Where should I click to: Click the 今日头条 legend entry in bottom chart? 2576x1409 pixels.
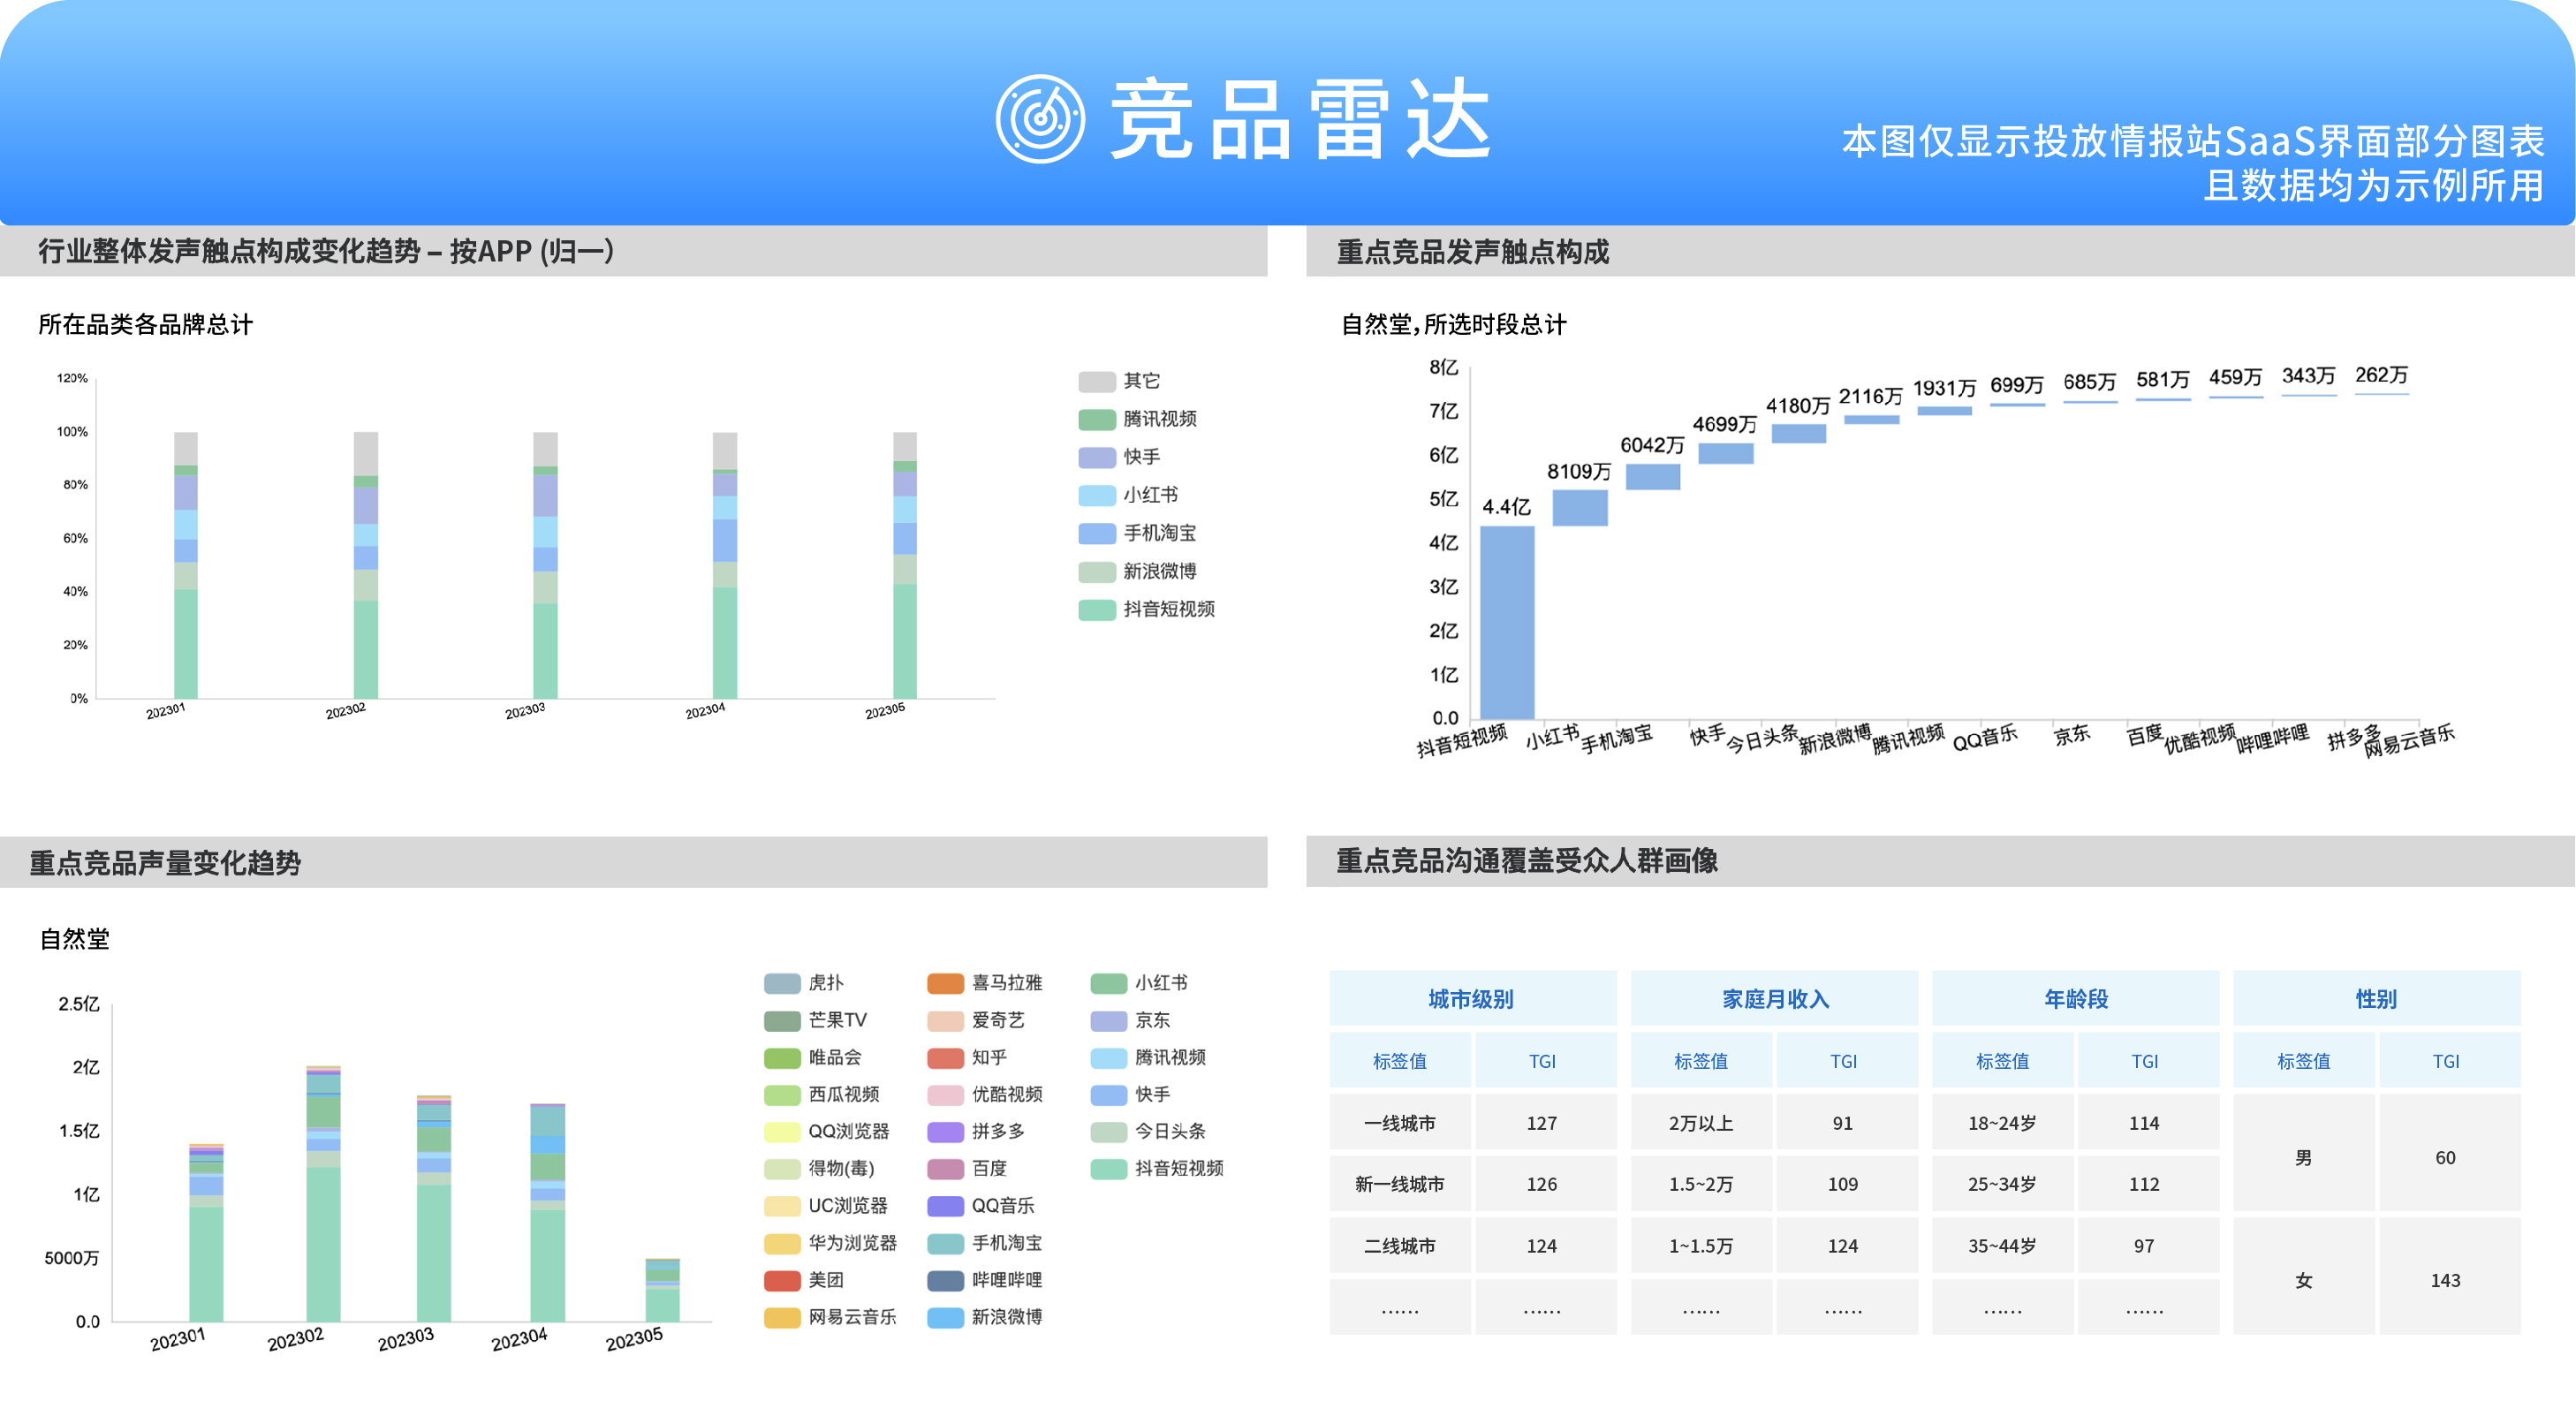tap(1148, 1131)
